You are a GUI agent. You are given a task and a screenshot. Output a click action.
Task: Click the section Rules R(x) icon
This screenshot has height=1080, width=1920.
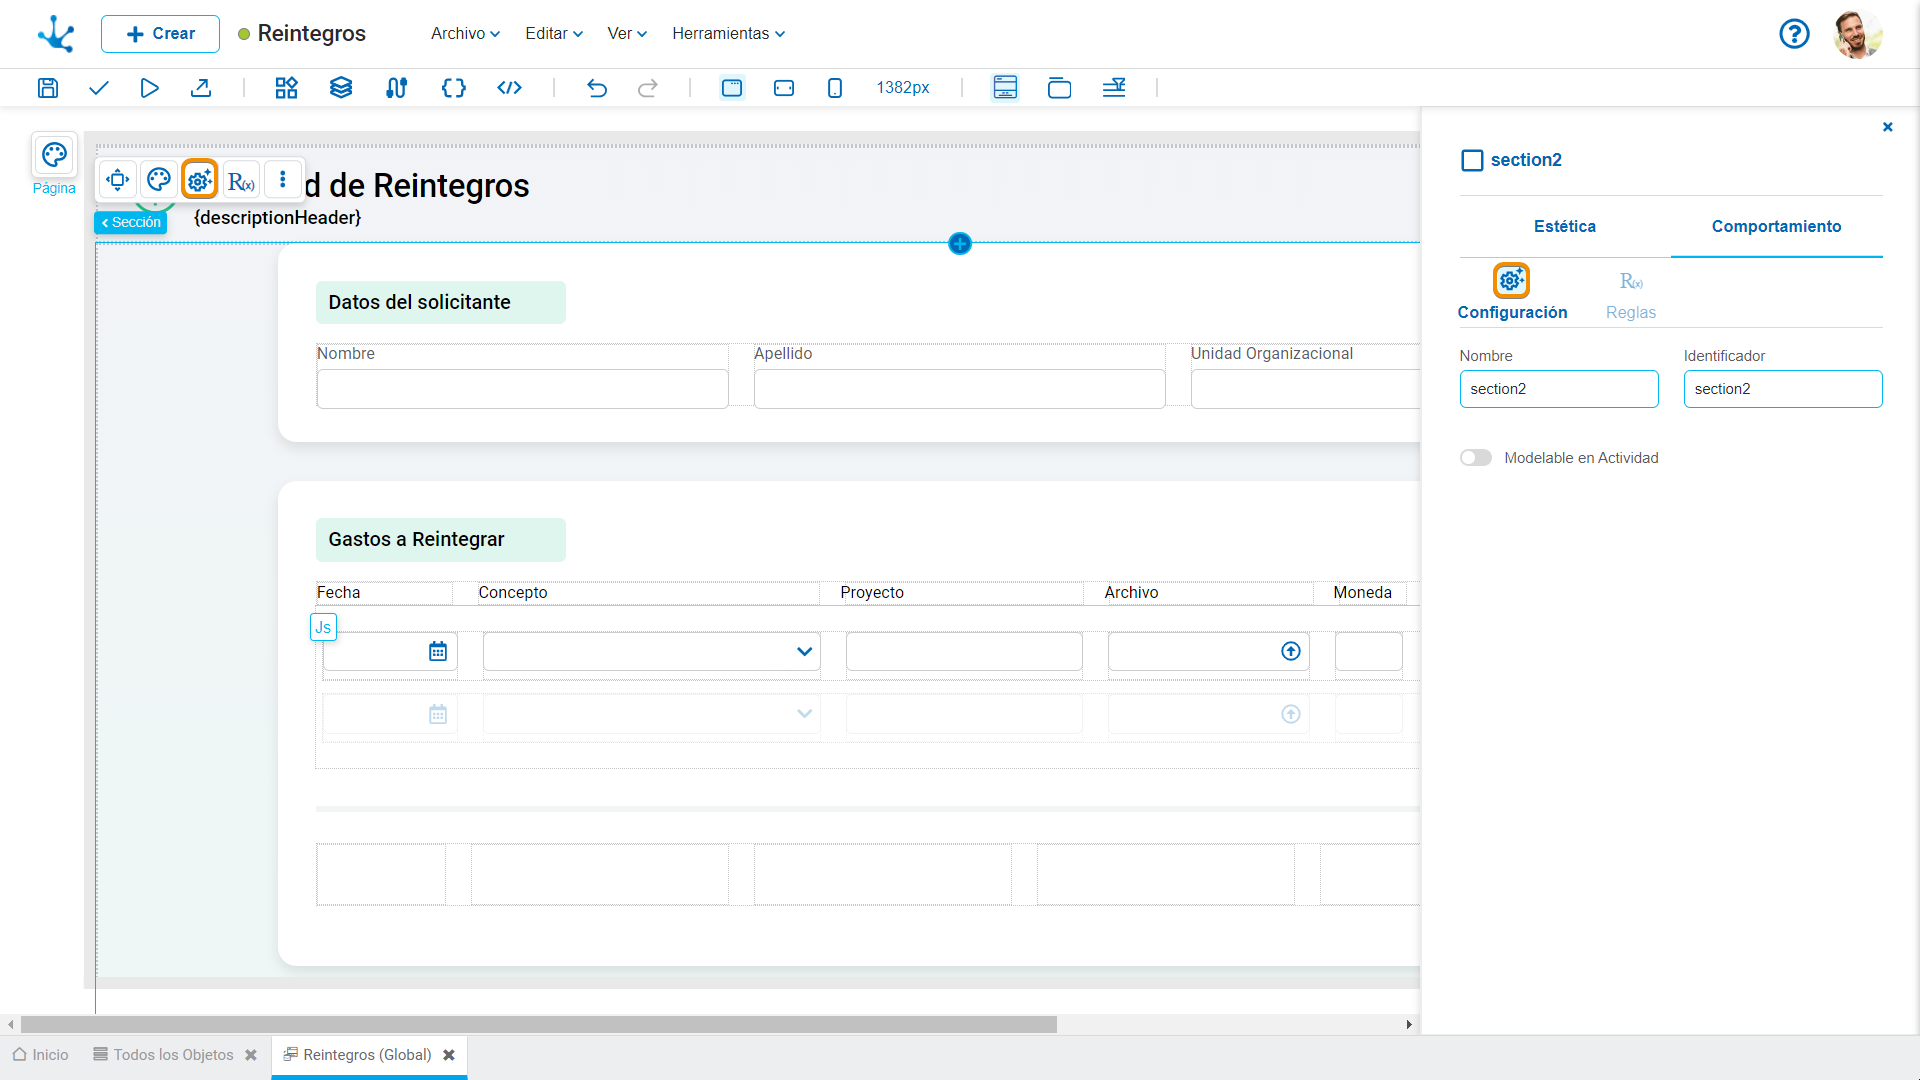point(241,181)
